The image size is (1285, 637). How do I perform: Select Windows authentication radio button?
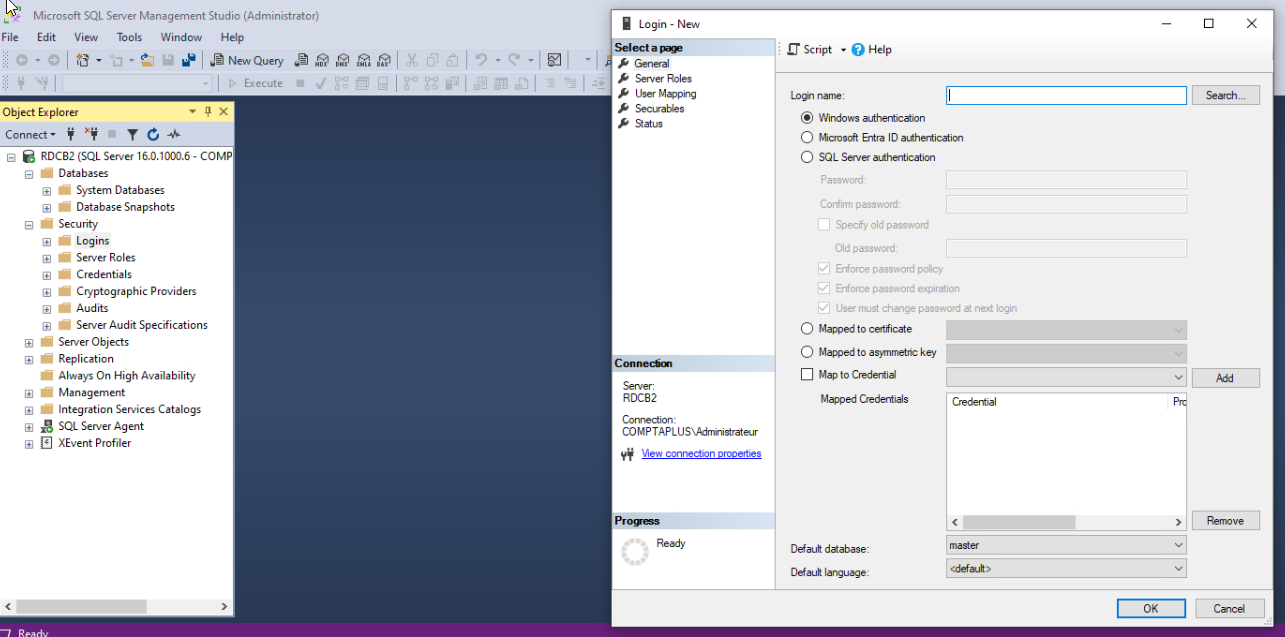(807, 118)
